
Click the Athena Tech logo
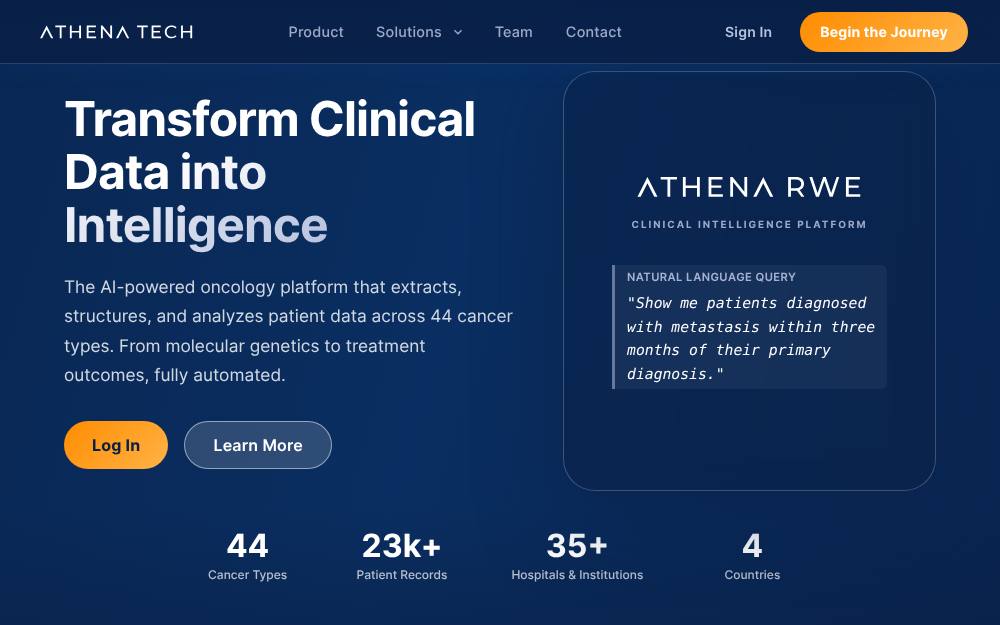pyautogui.click(x=117, y=32)
